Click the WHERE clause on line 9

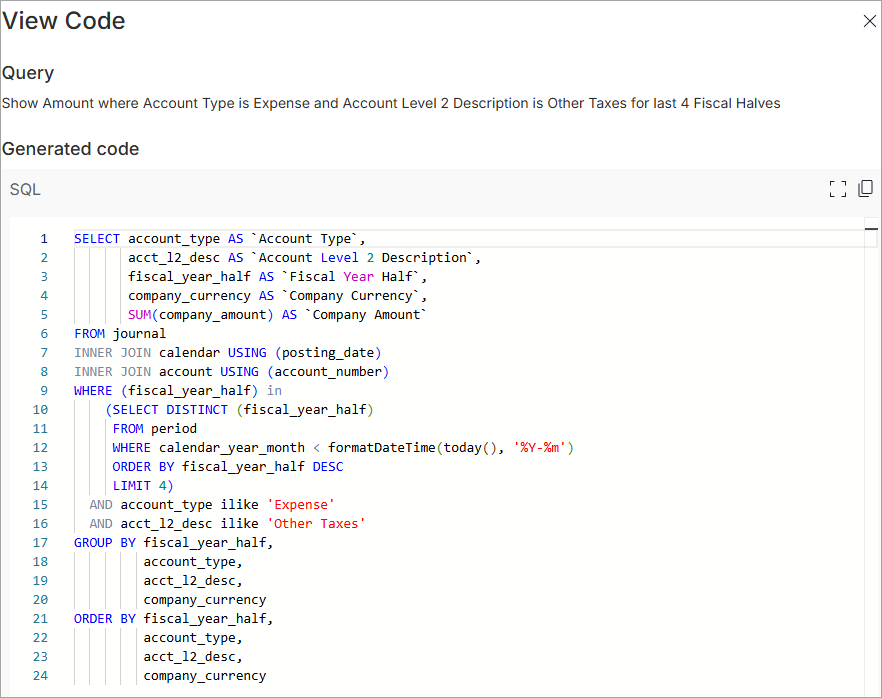point(92,390)
